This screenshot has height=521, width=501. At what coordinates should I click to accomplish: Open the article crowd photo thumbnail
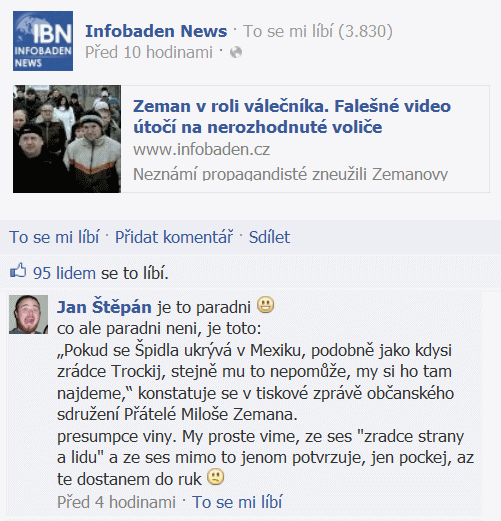point(67,139)
